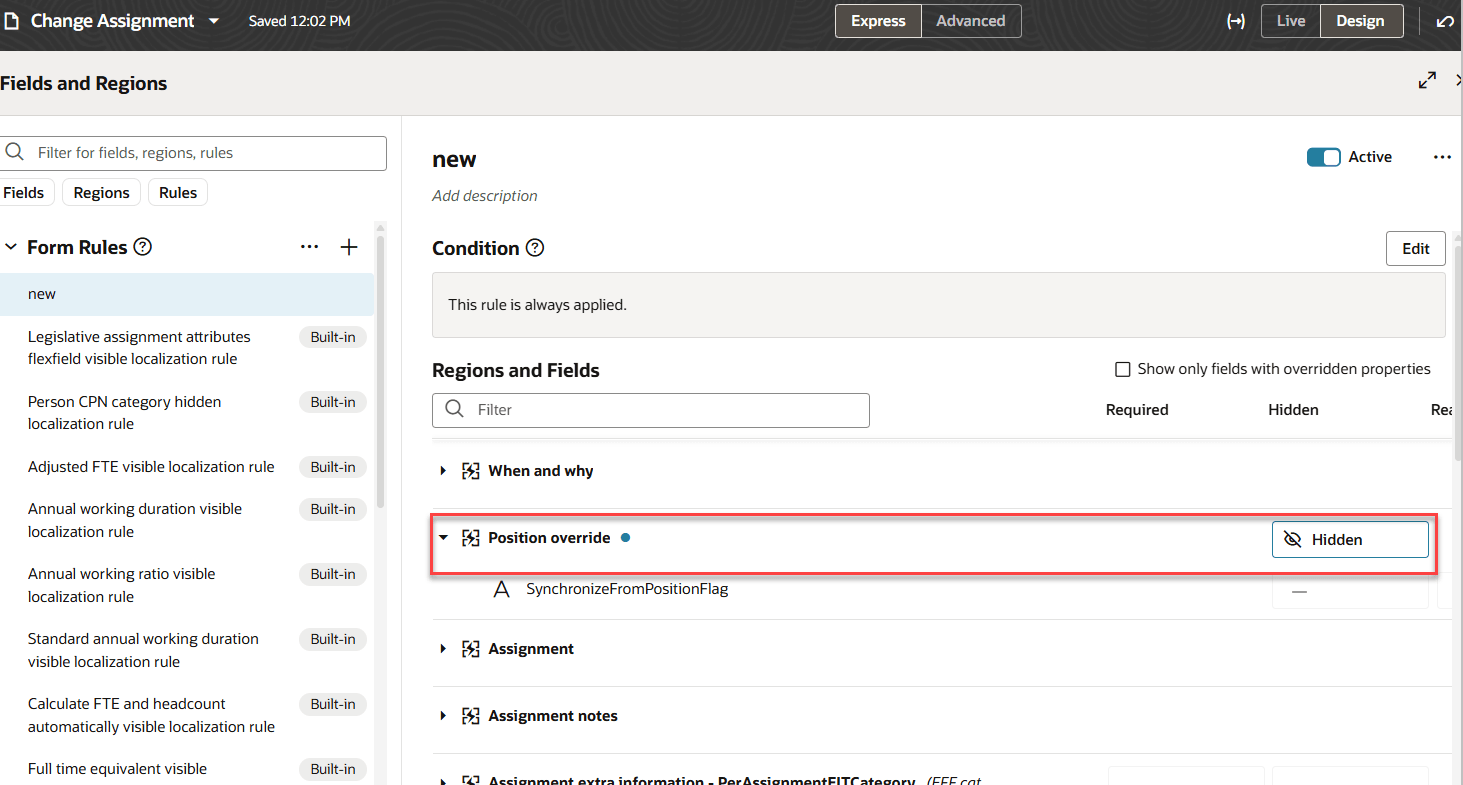Screen dimensions: 1463x785
Task: Click the page-width toggle icon beside Live
Action: [1236, 21]
